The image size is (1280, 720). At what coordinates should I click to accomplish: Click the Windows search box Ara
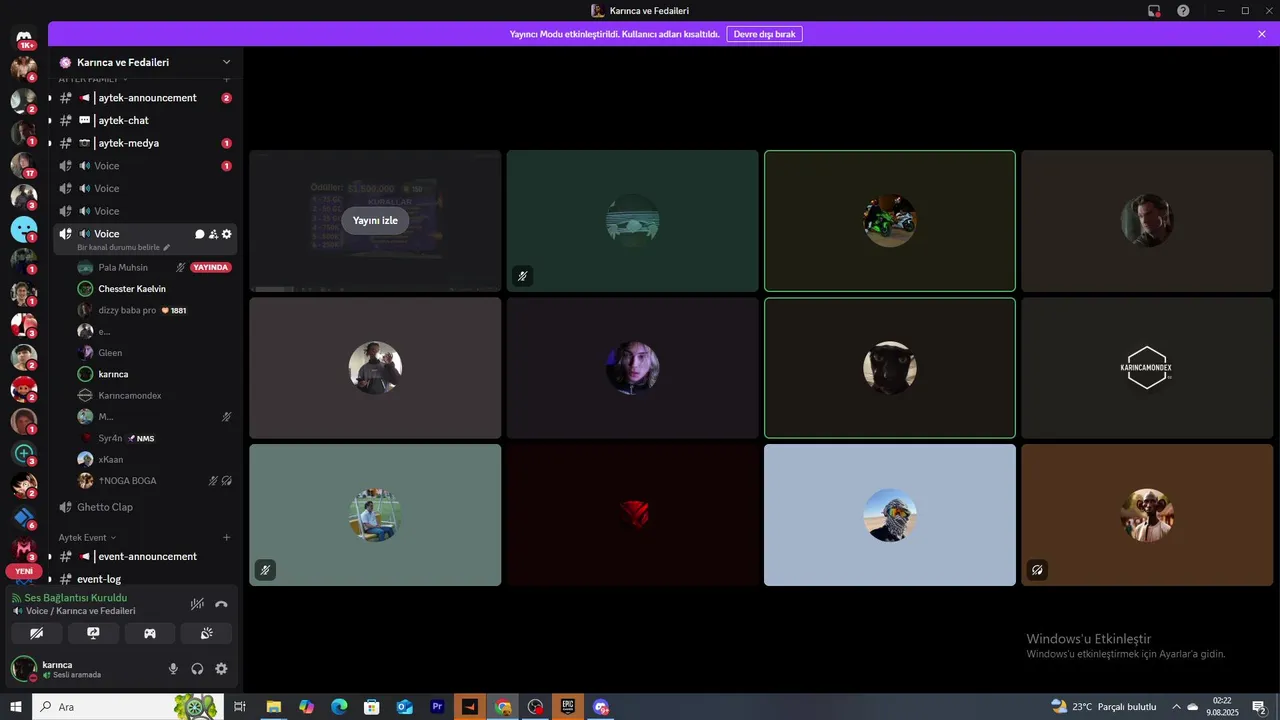tap(128, 707)
